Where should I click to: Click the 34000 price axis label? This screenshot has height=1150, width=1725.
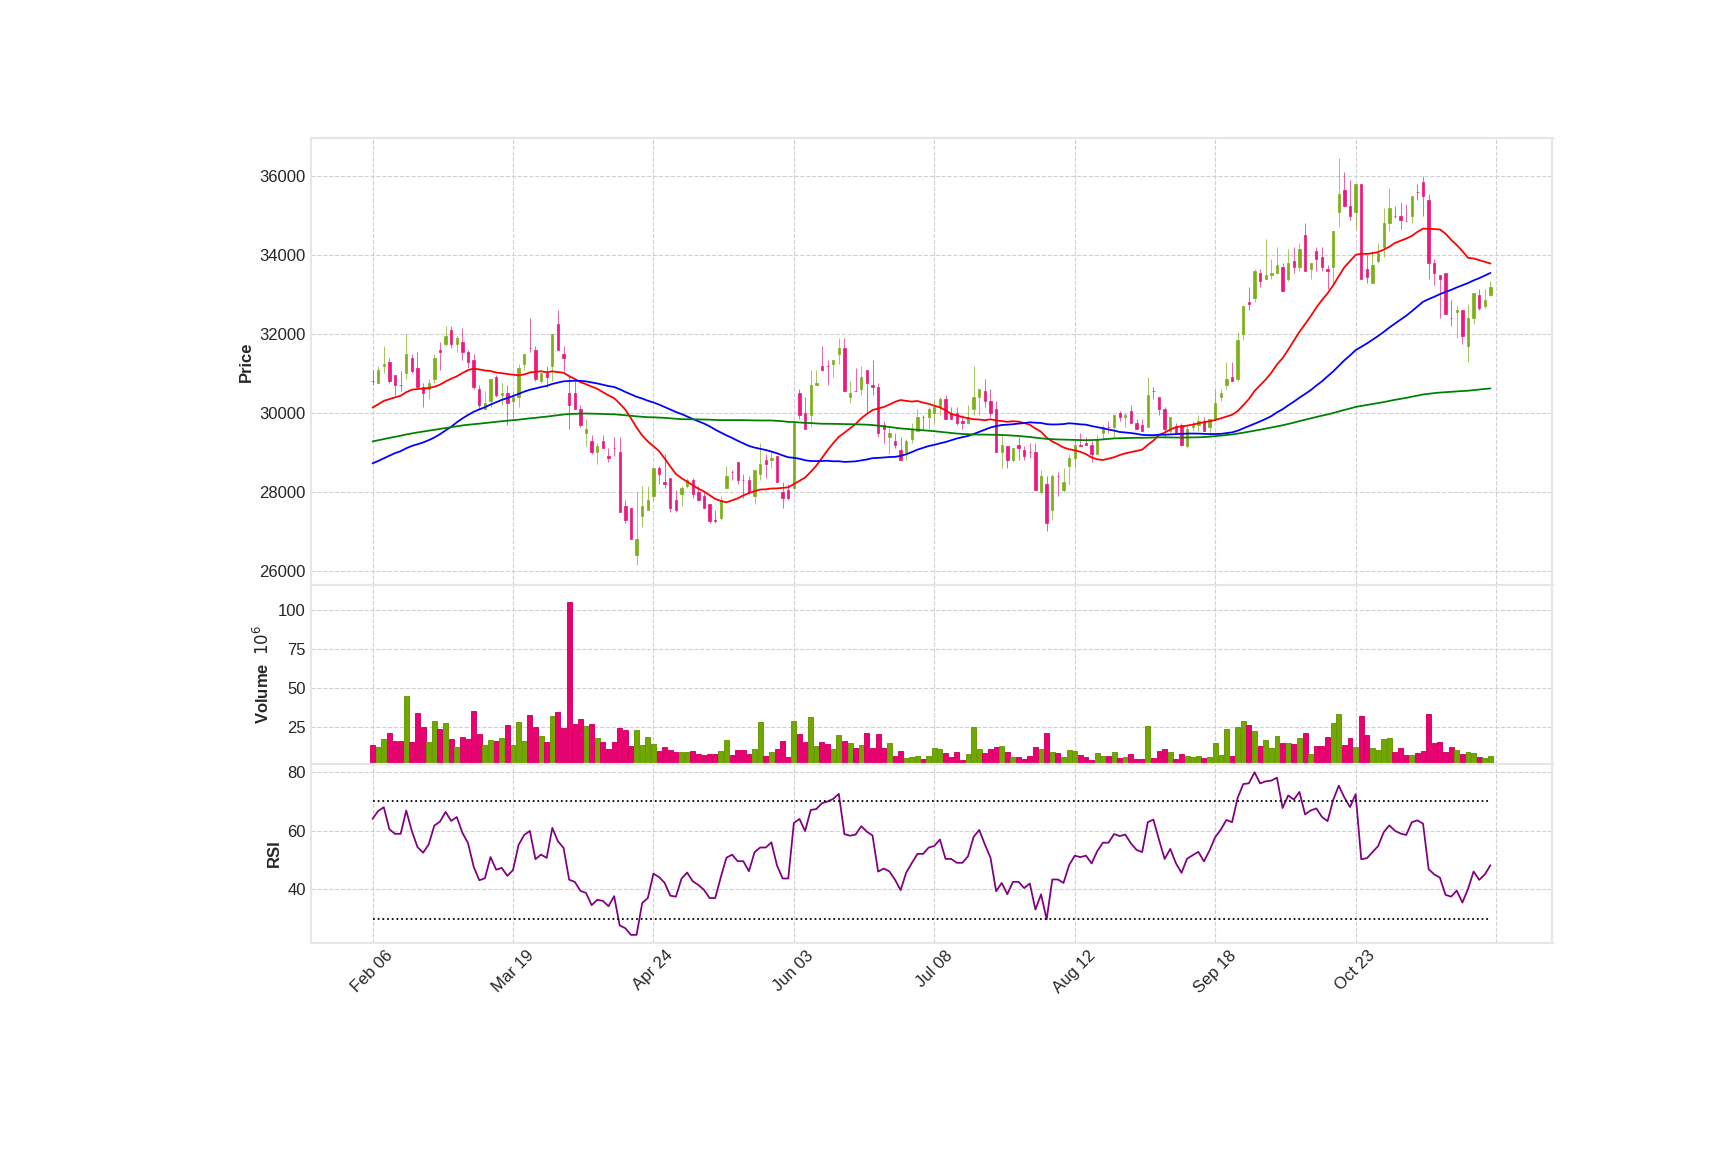(x=282, y=256)
